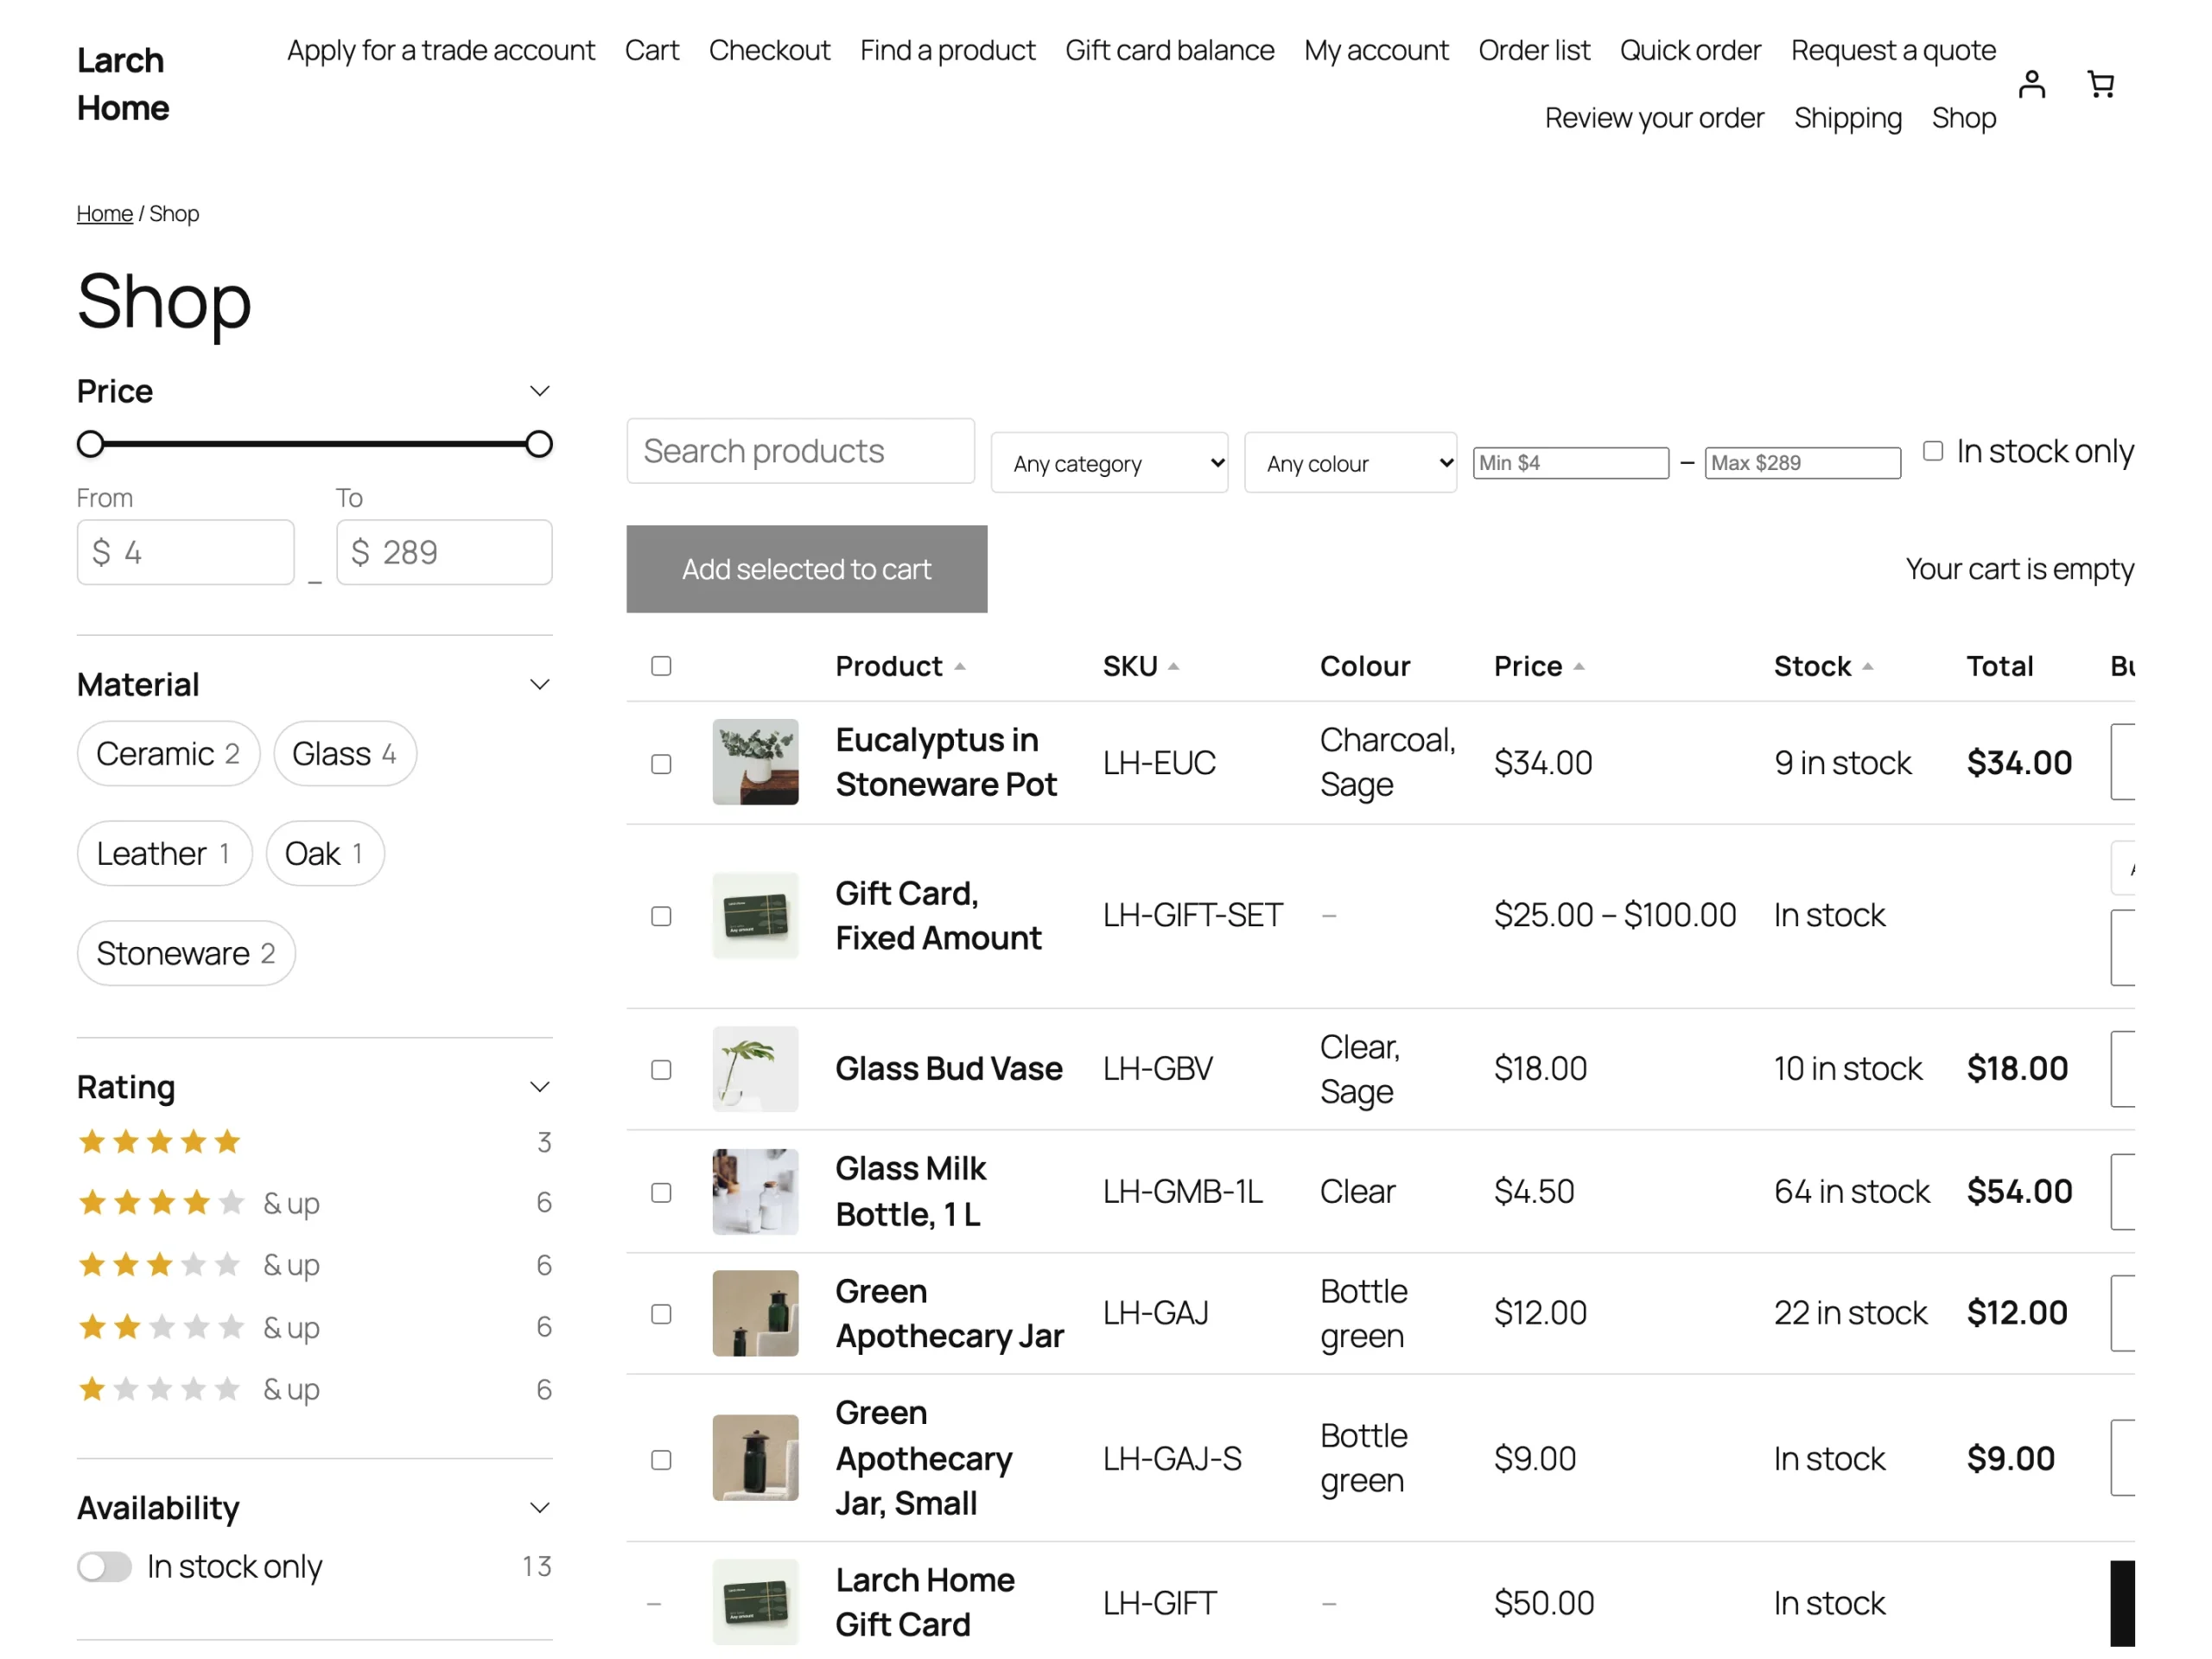2212x1659 pixels.
Task: Sort table by Product column arrow
Action: click(960, 666)
